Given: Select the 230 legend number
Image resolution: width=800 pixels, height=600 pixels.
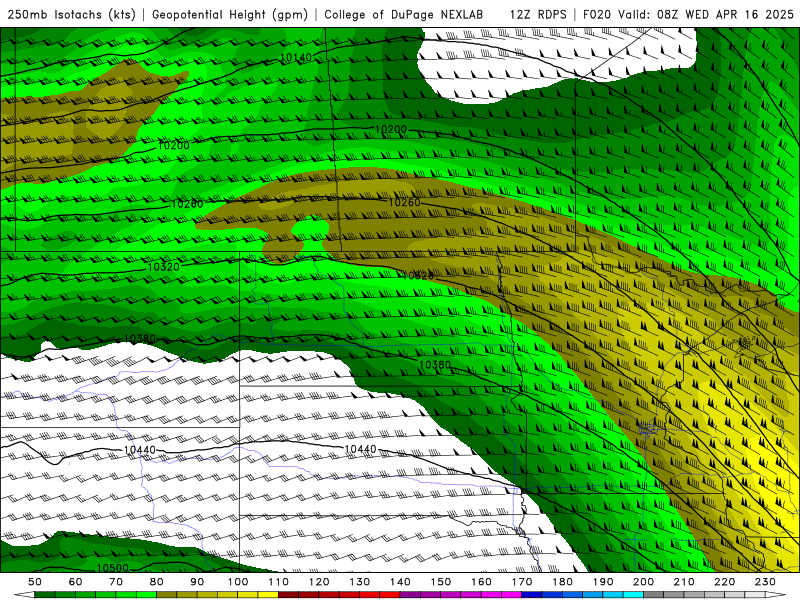Looking at the screenshot, I should 765,582.
